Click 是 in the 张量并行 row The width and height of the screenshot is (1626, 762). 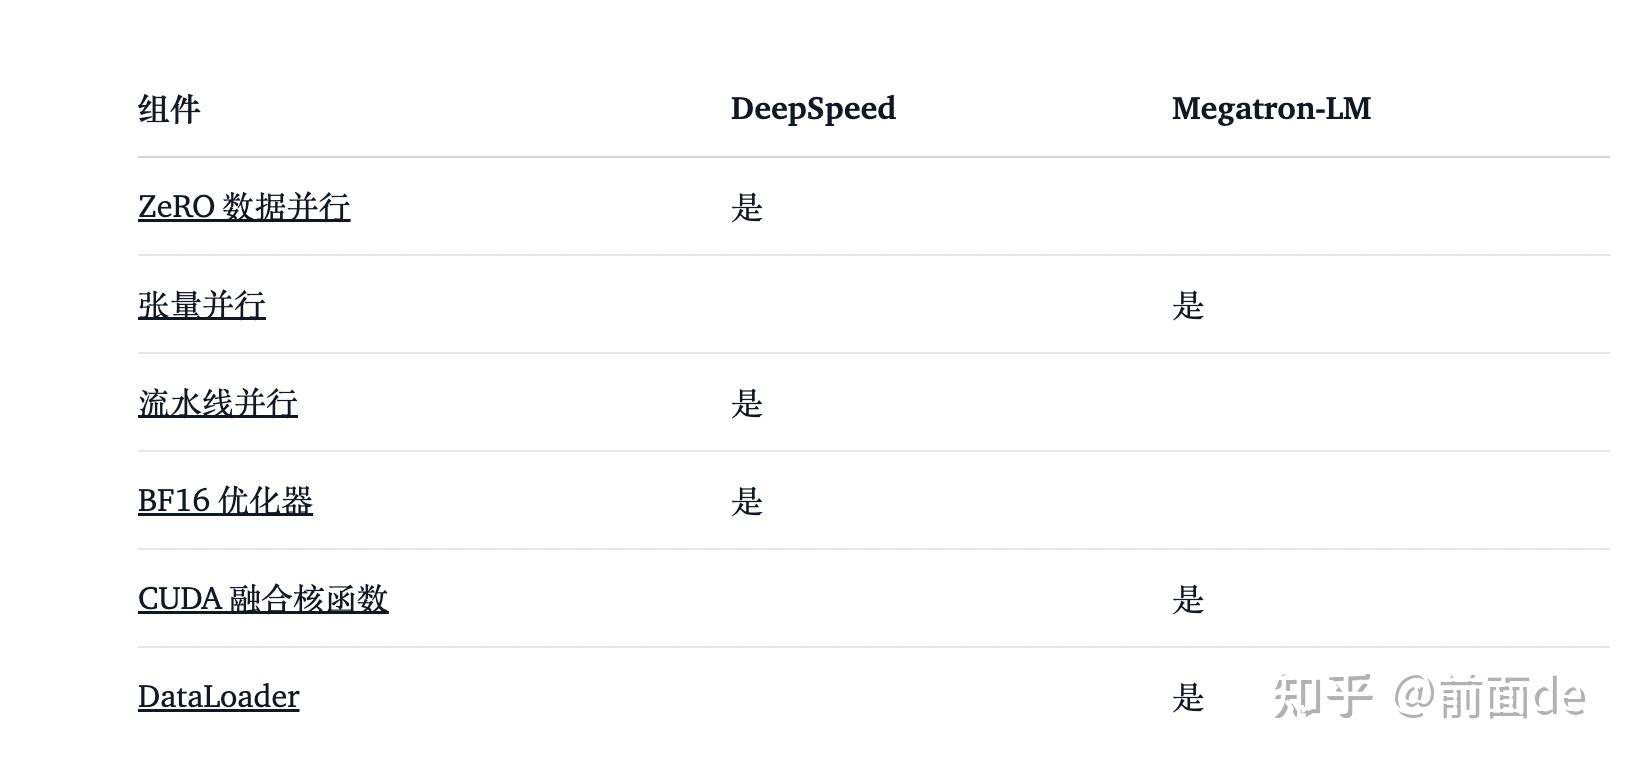(1188, 306)
